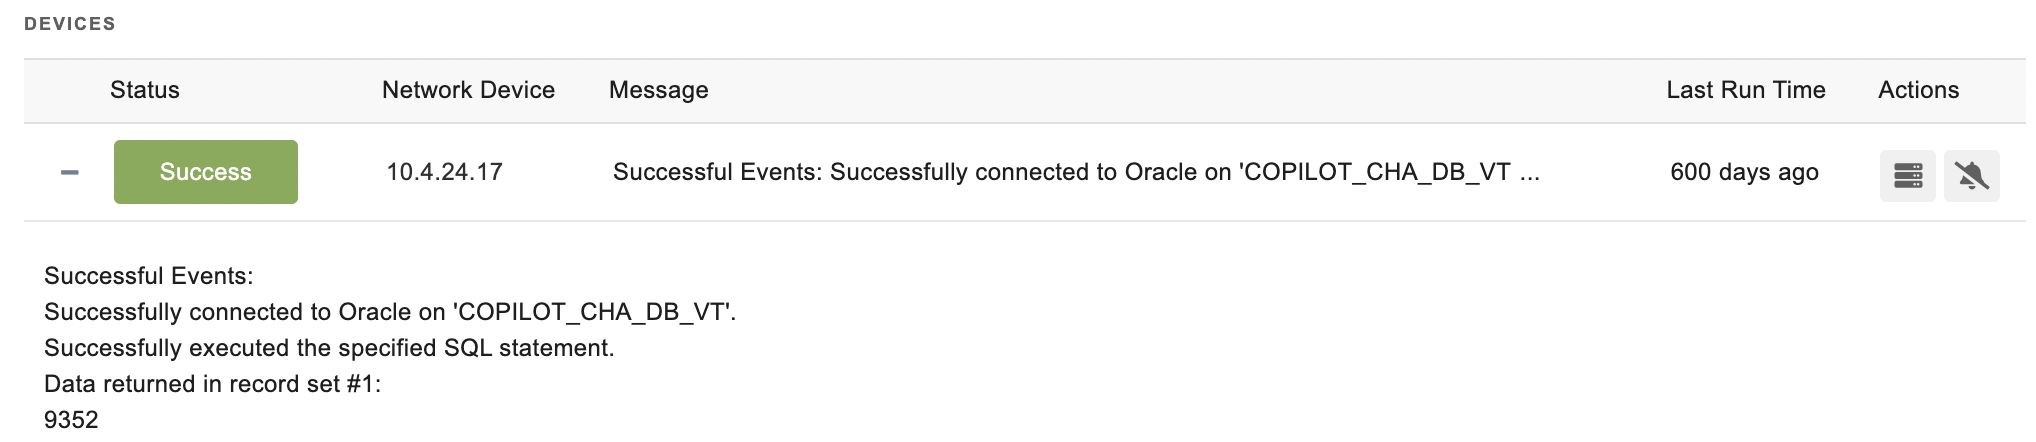
Task: Click the 'Successful Events:' detail line
Action: [x=149, y=276]
